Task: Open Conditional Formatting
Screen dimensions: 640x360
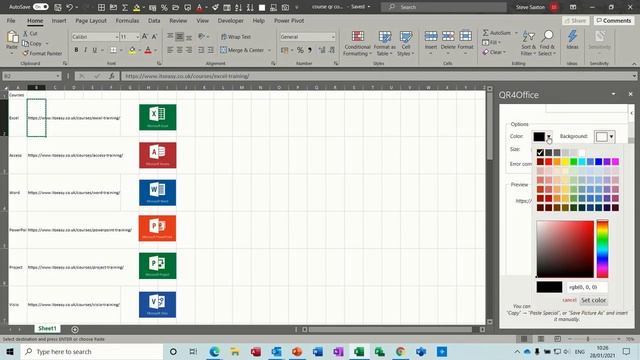Action: point(357,43)
